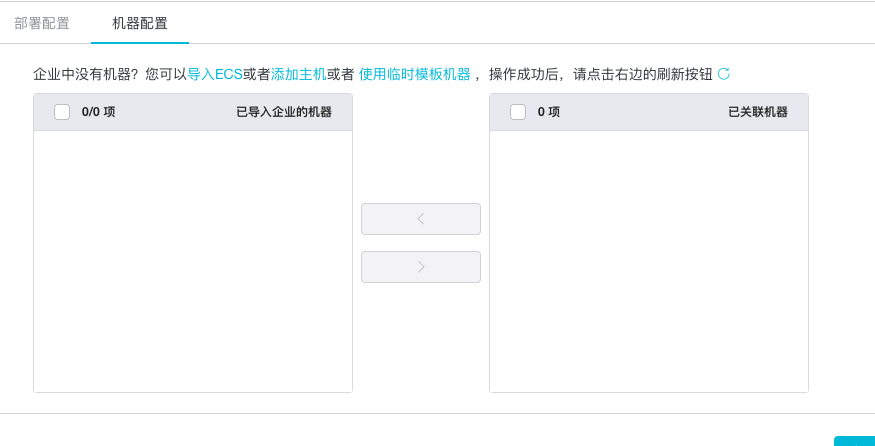
Task: Follow the 添加主机 link
Action: pos(299,74)
